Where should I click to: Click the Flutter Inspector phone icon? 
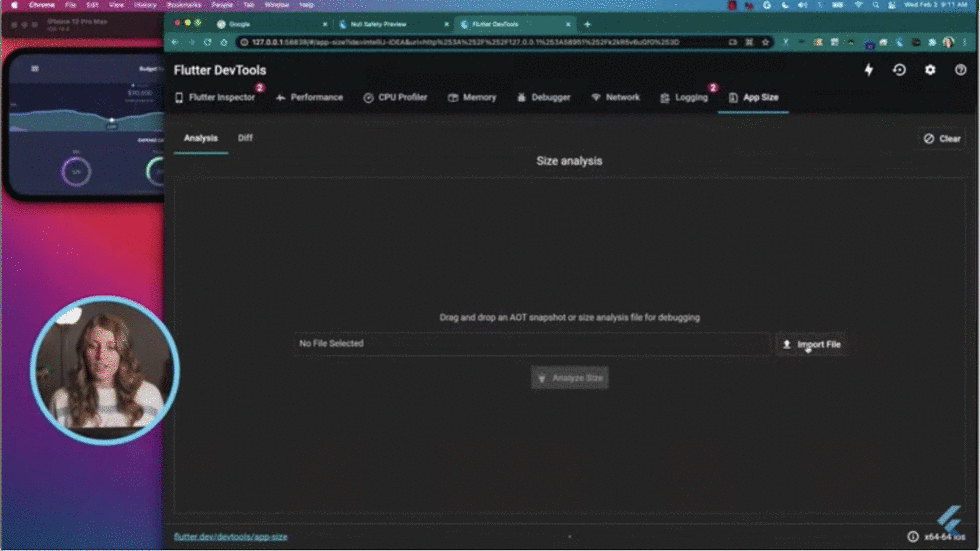pos(179,97)
